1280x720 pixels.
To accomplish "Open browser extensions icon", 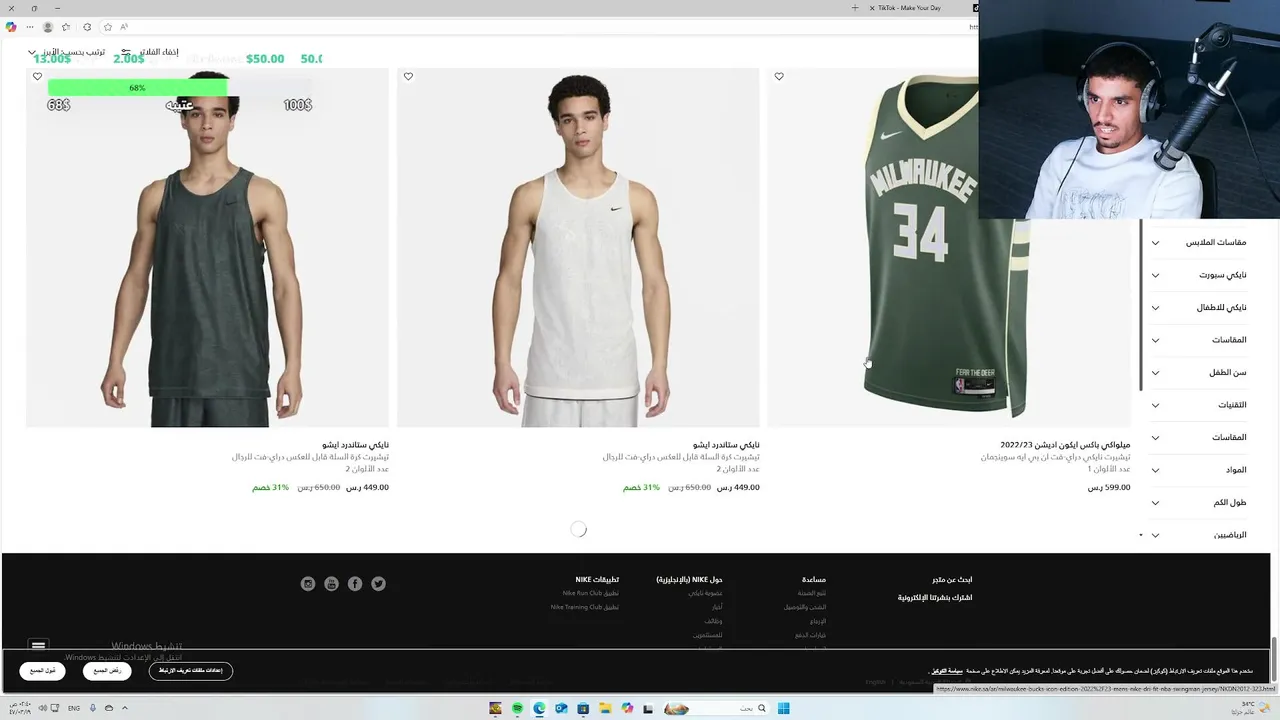I will coord(87,27).
